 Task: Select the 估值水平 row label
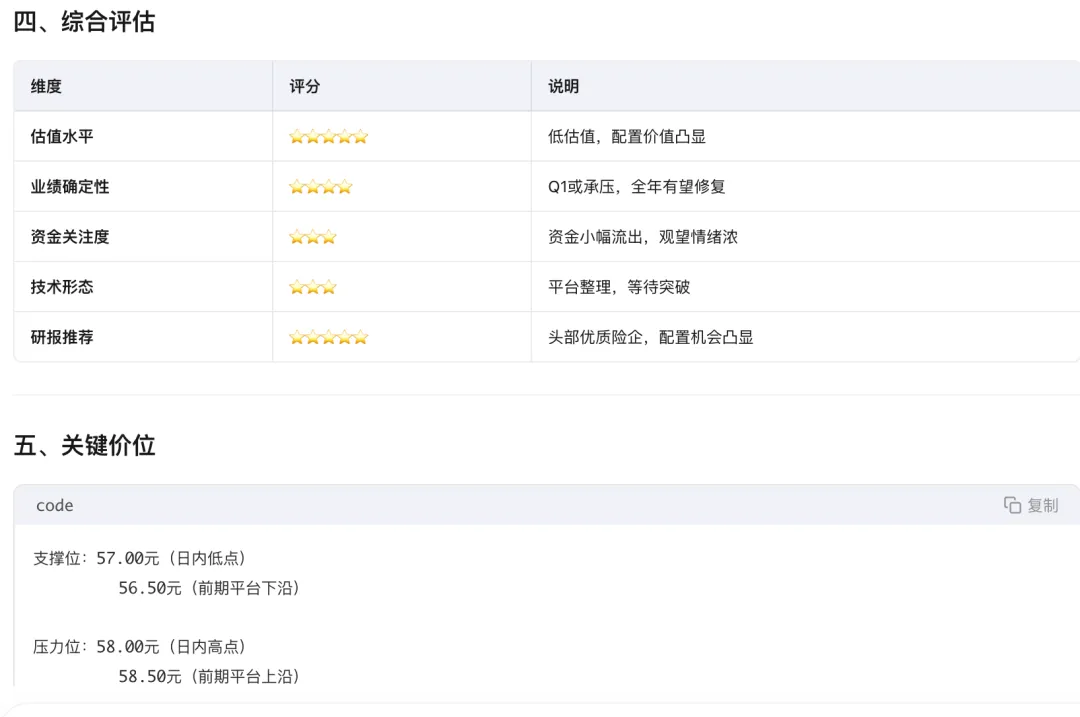(x=62, y=137)
